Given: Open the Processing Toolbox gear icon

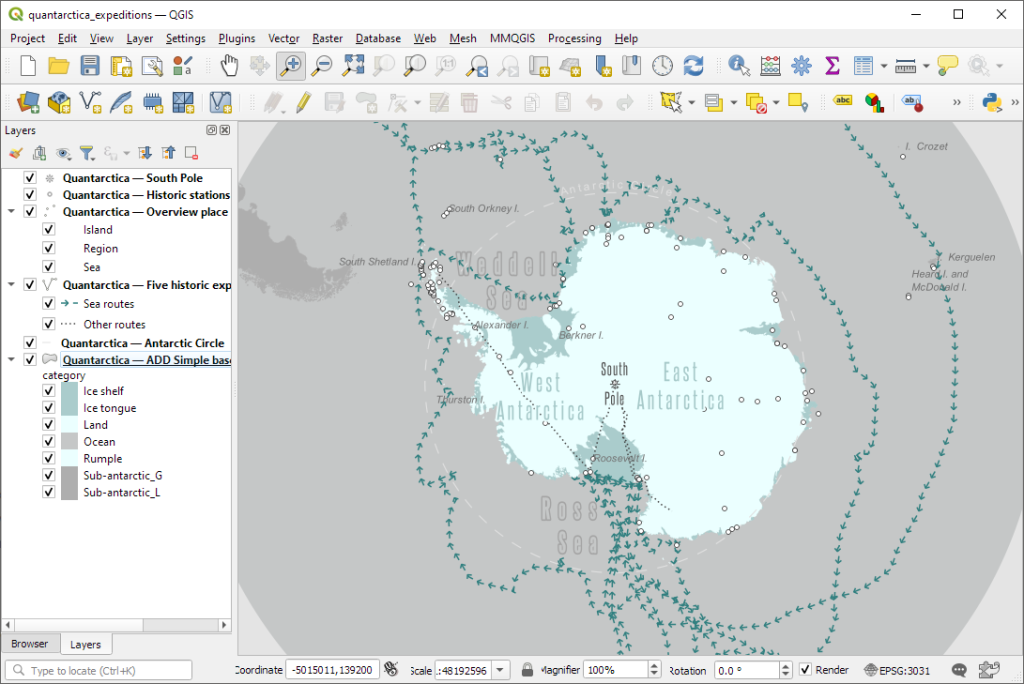Looking at the screenshot, I should [801, 66].
